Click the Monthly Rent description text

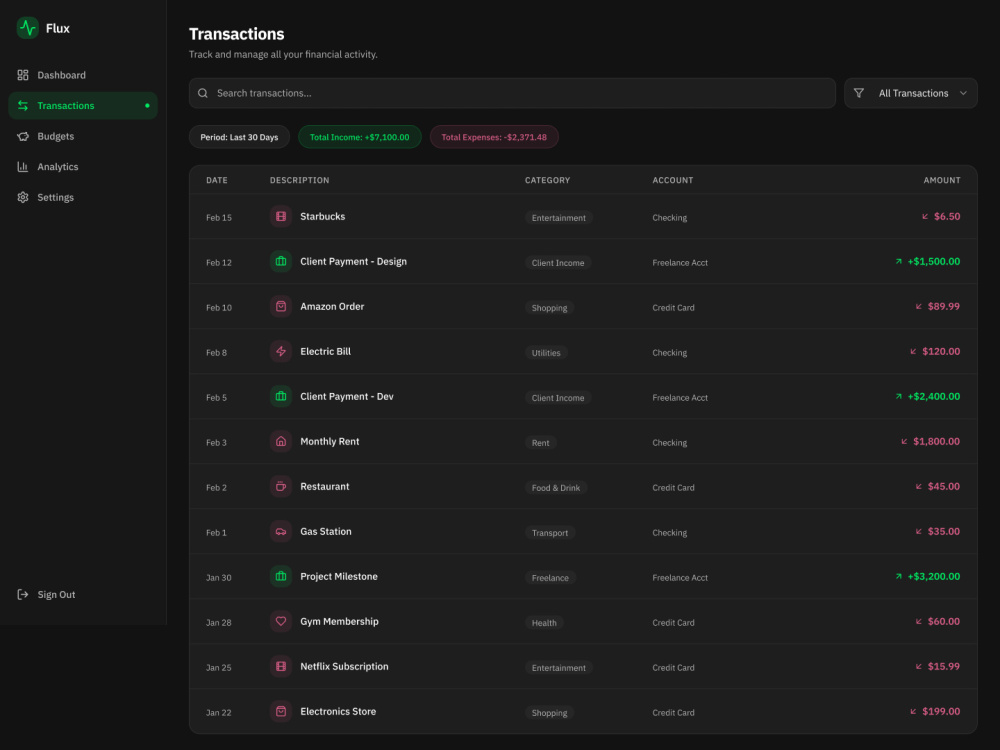[330, 441]
